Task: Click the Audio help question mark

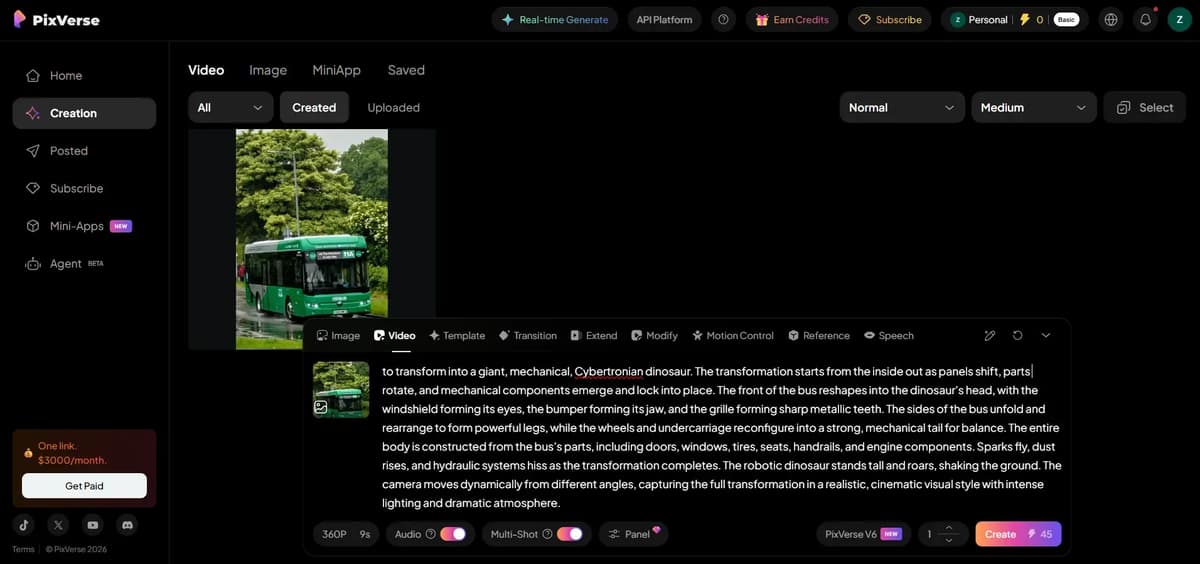Action: pos(430,534)
